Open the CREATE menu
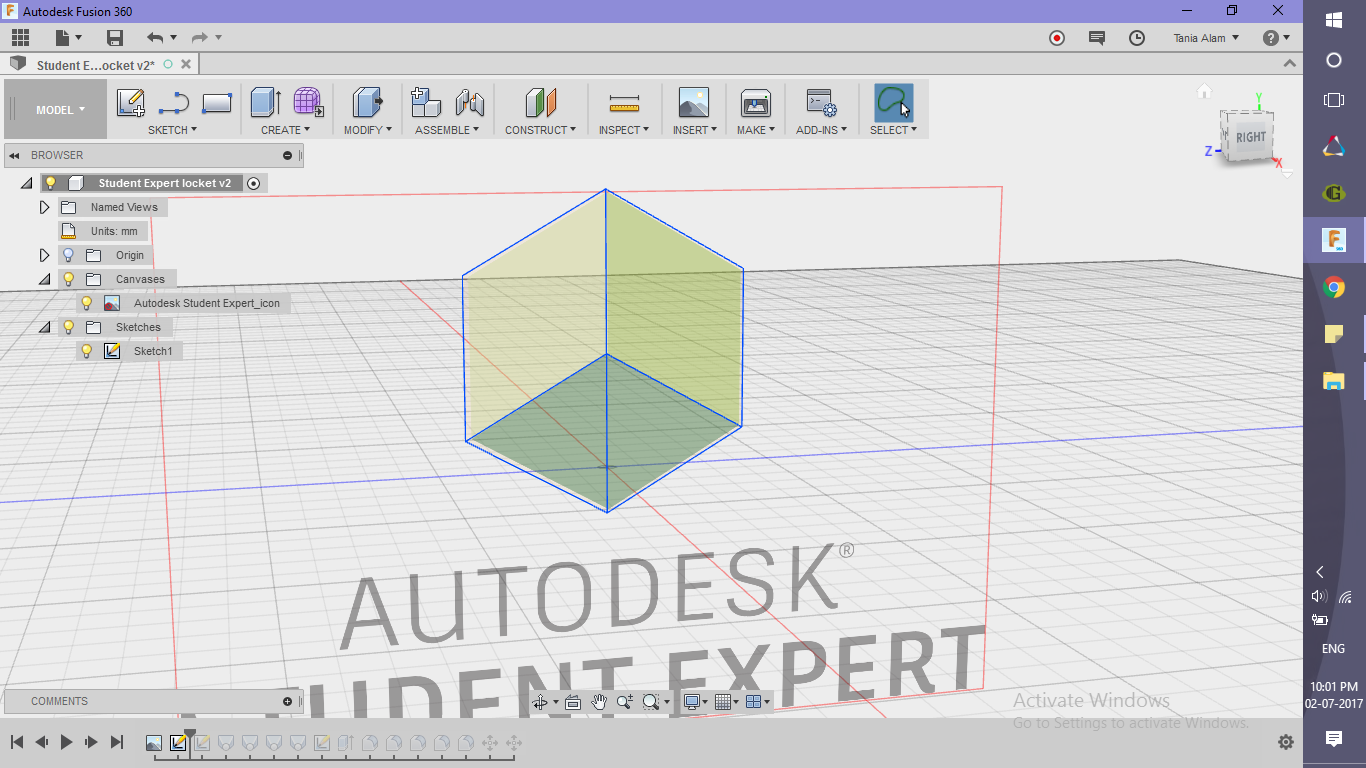The image size is (1366, 768). 285,130
